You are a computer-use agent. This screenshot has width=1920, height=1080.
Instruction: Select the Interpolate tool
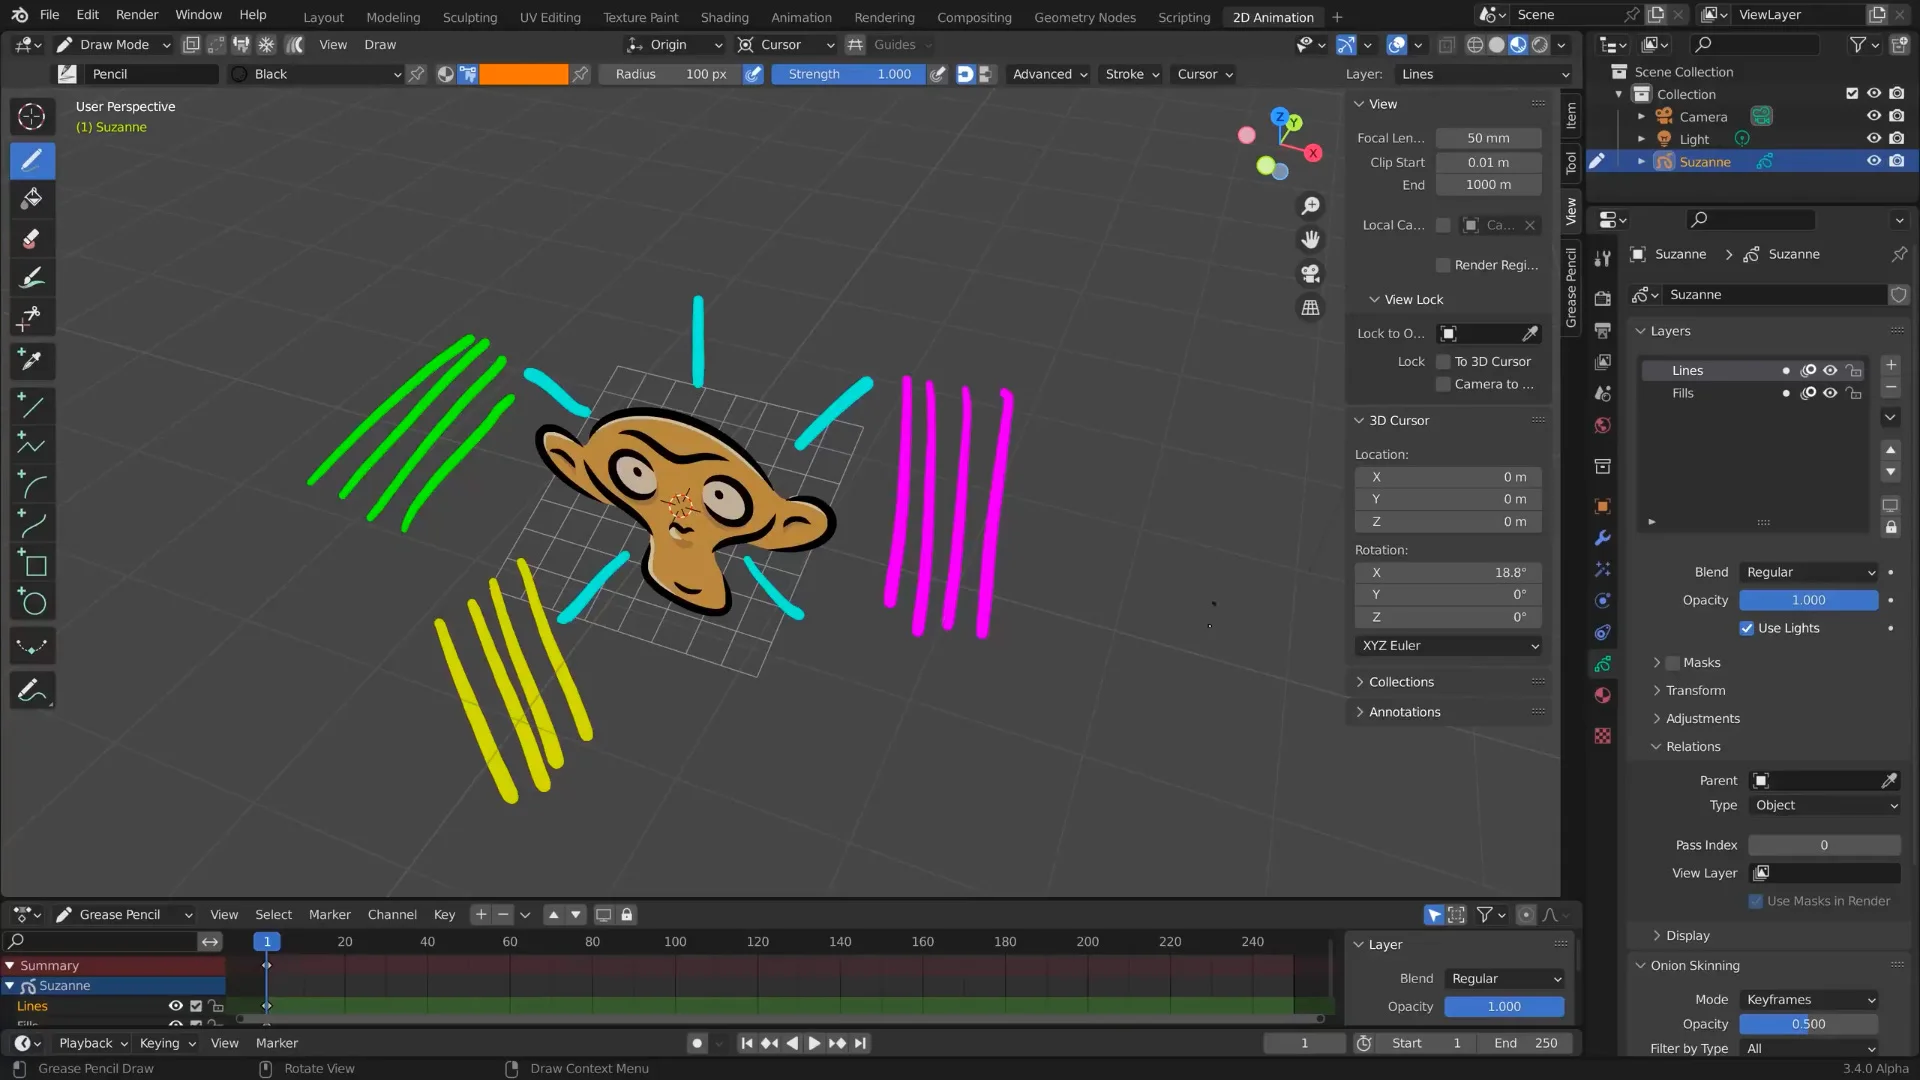tap(32, 647)
